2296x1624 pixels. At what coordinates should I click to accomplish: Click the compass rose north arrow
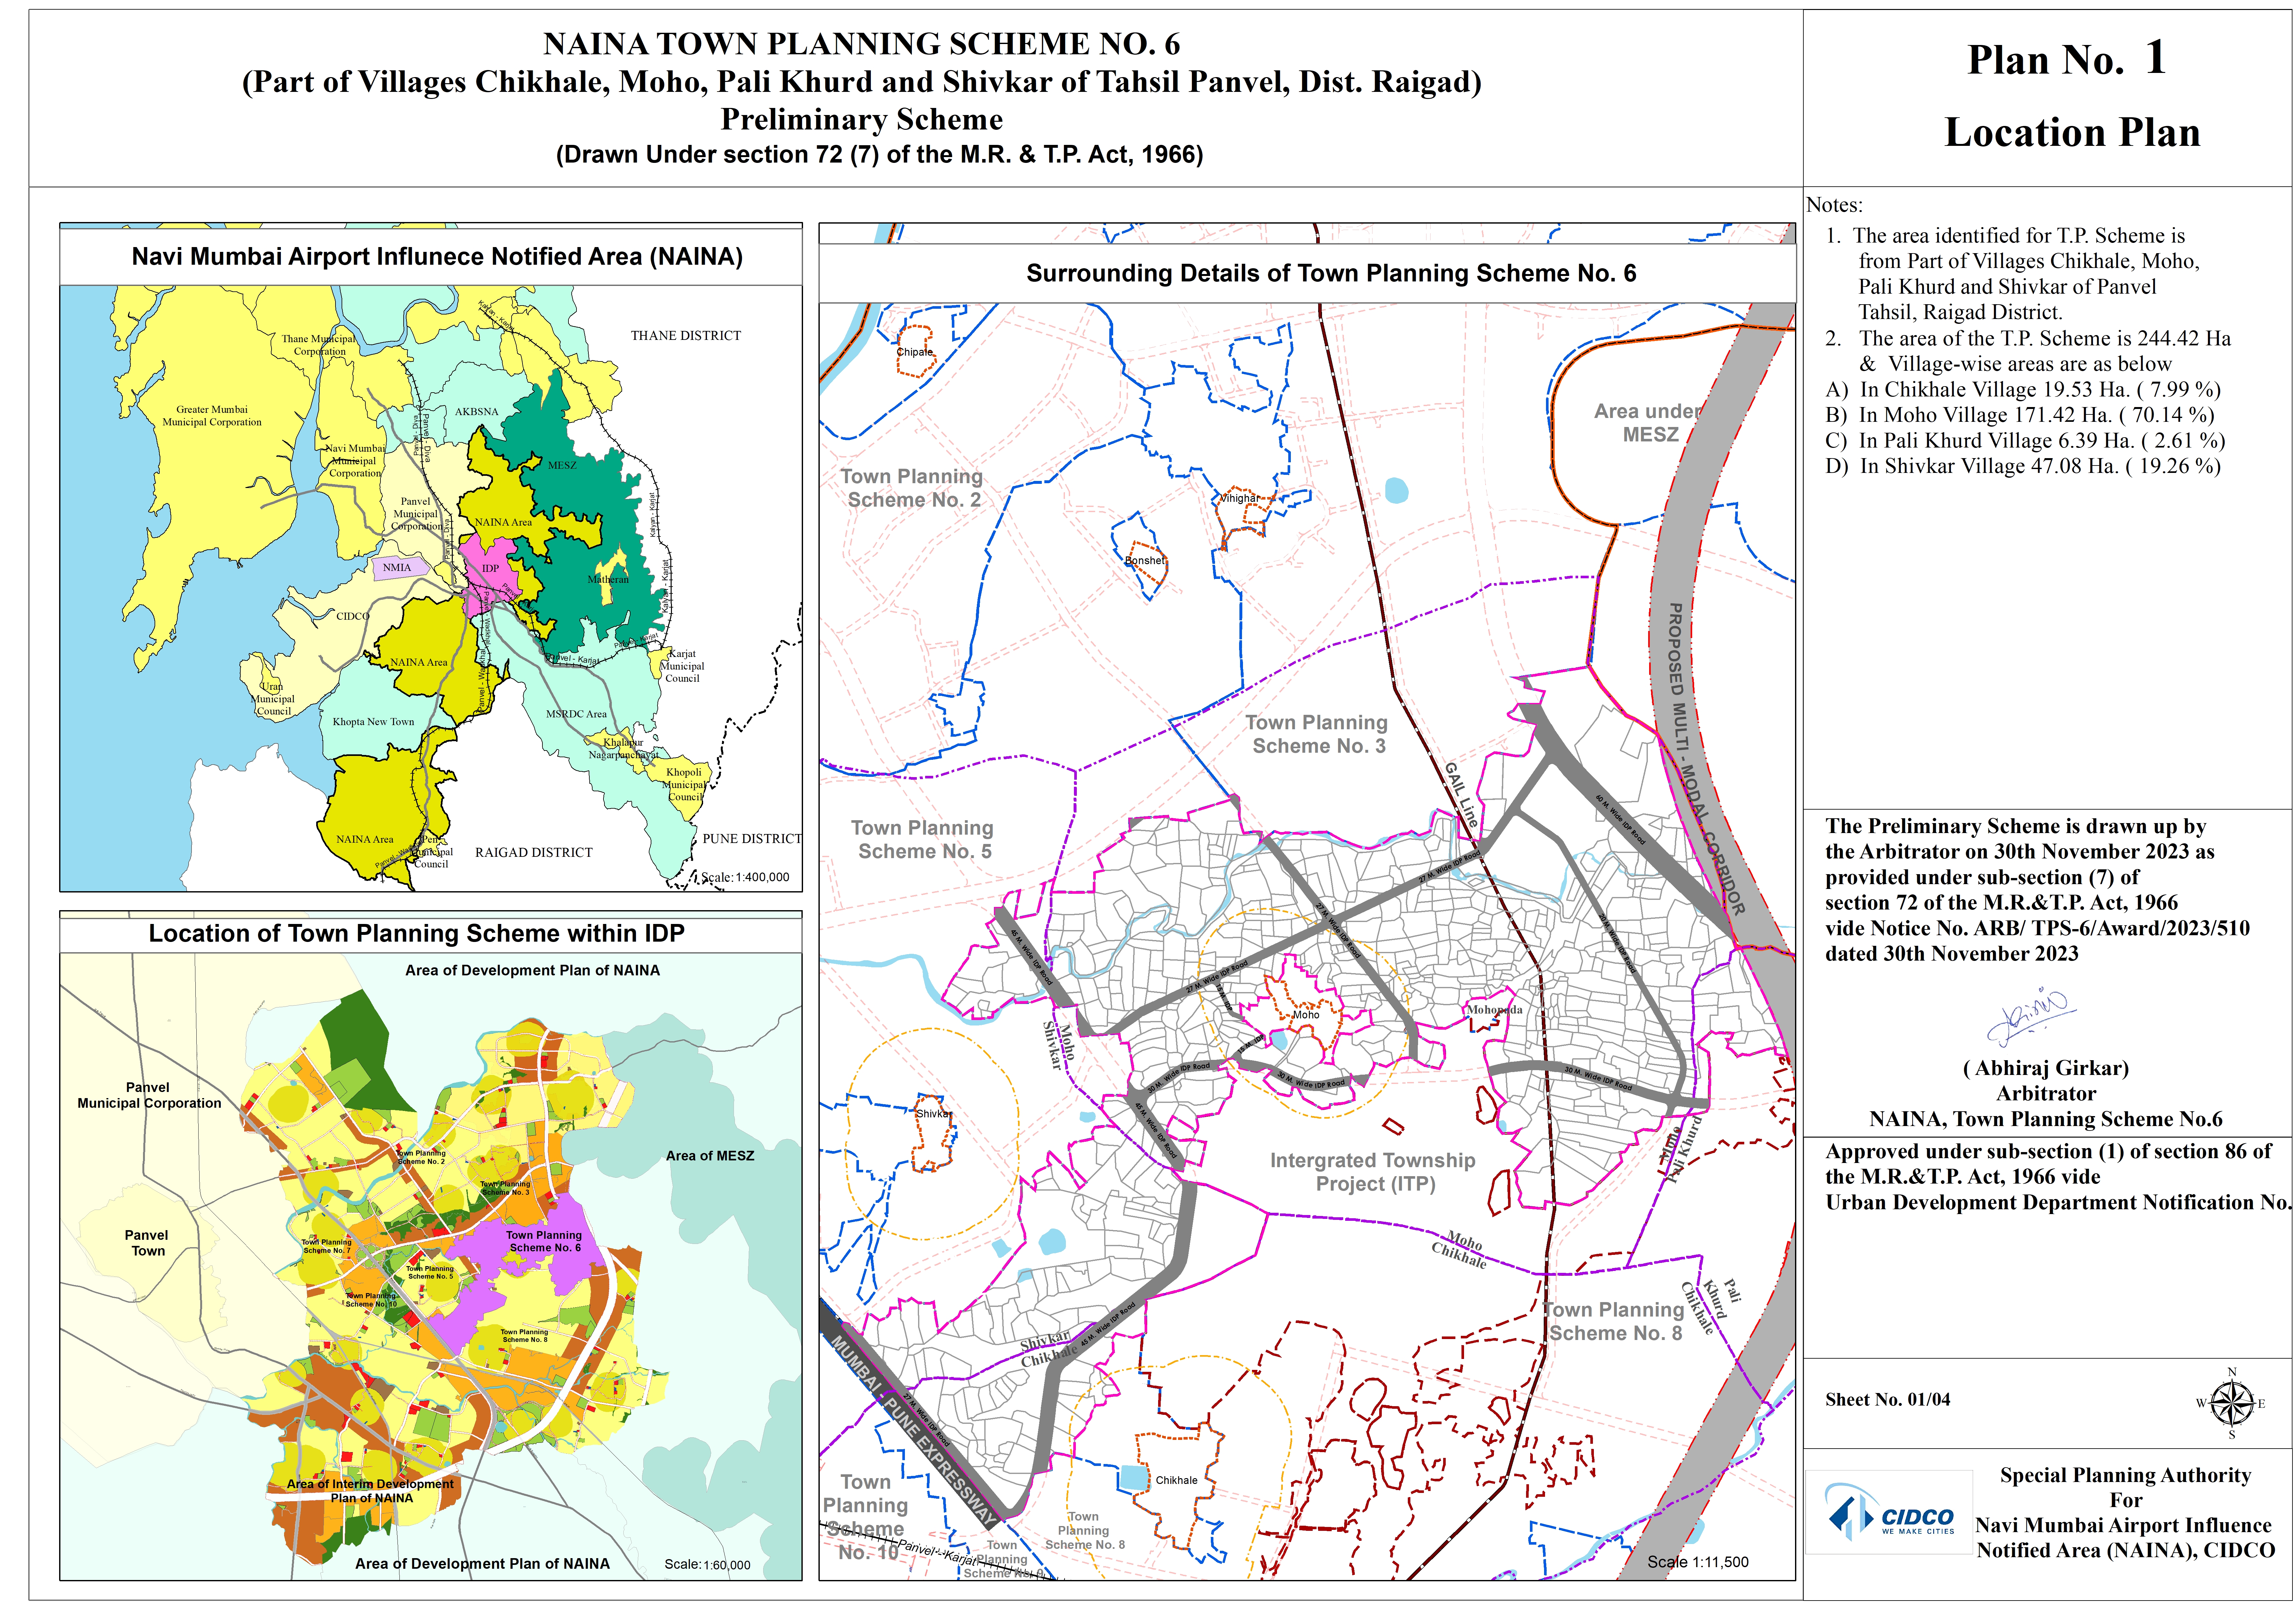click(2231, 1403)
